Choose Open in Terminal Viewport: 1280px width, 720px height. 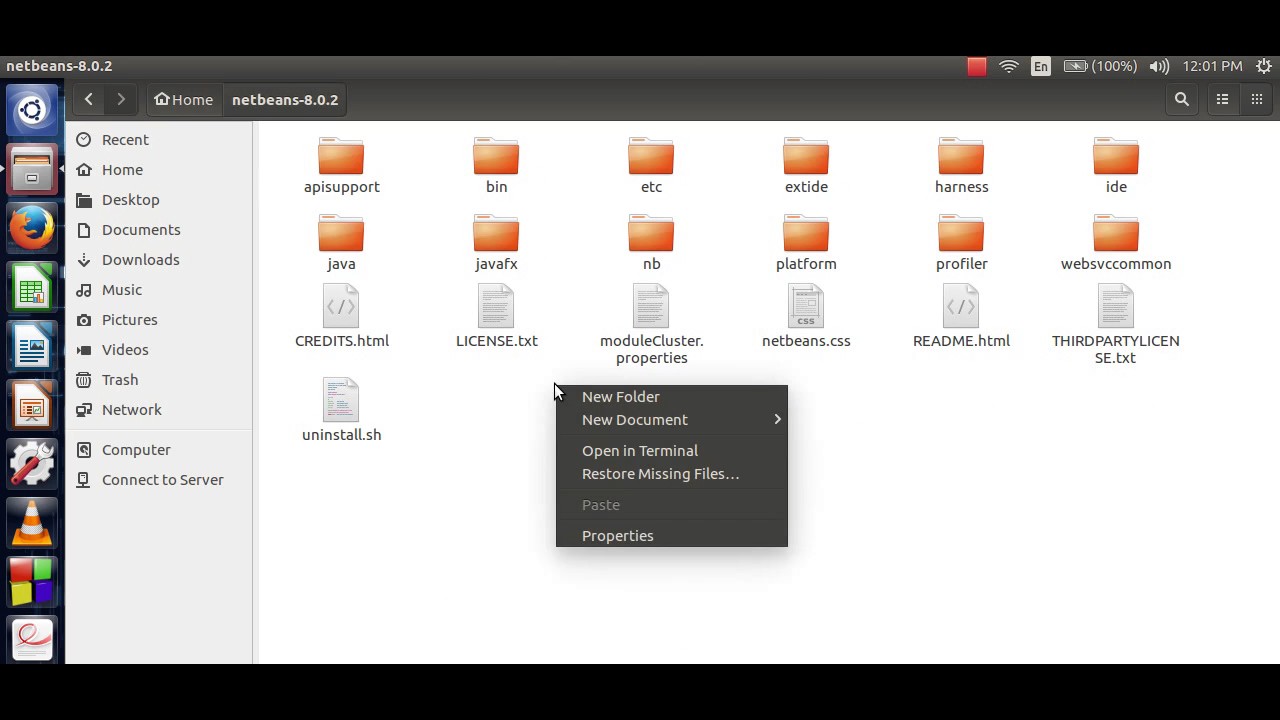tap(671, 451)
